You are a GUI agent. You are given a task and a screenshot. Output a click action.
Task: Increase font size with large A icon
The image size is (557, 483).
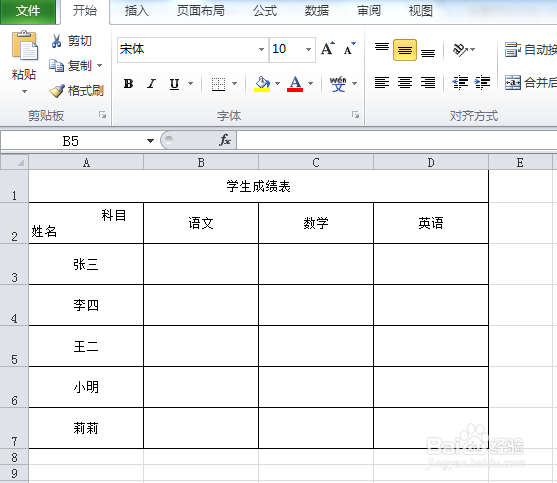pyautogui.click(x=328, y=49)
